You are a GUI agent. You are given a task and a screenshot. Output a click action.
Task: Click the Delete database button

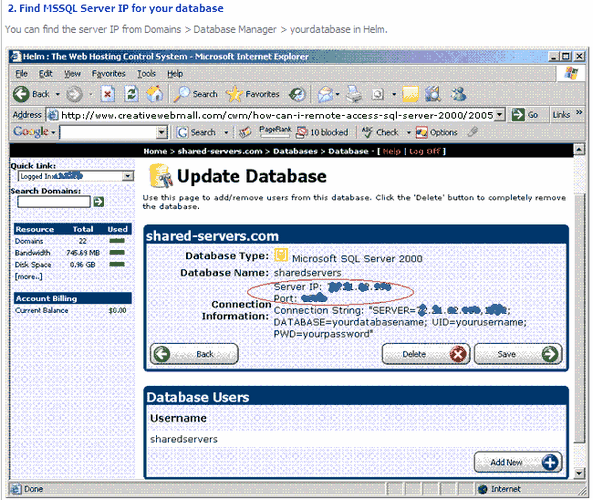(426, 354)
